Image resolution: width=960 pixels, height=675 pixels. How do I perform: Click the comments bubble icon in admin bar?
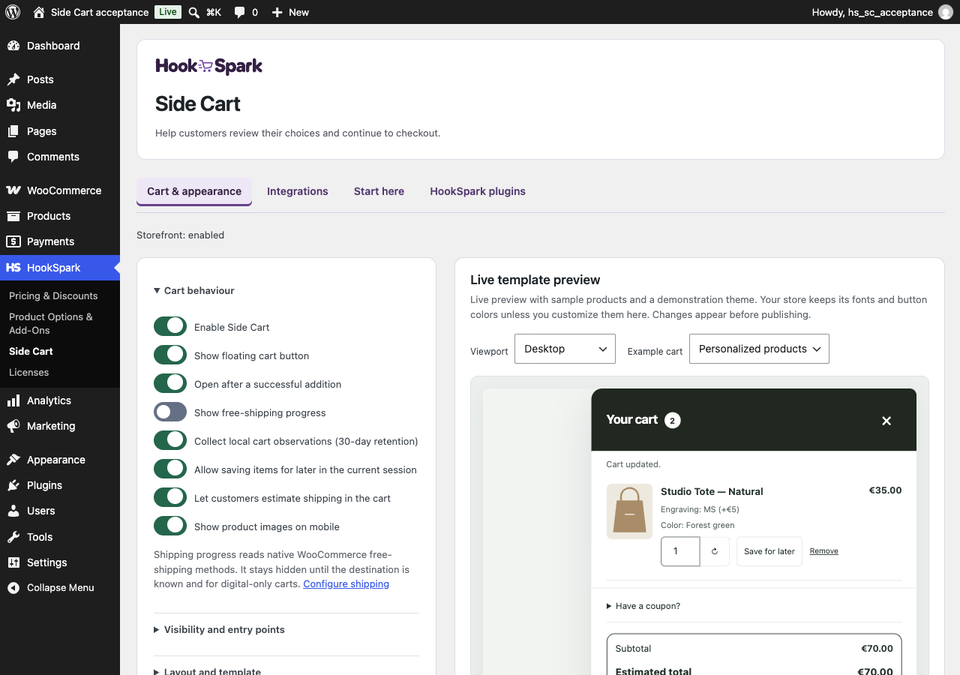239,12
